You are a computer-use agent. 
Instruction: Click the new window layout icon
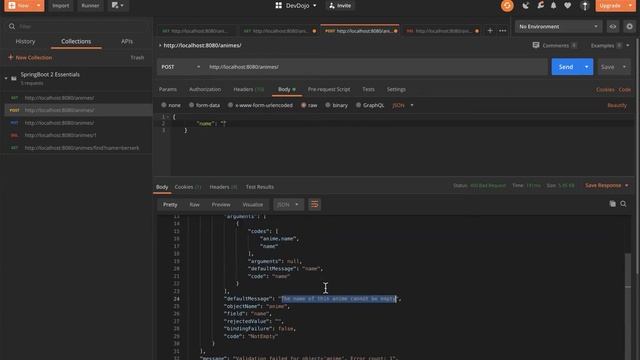118,5
